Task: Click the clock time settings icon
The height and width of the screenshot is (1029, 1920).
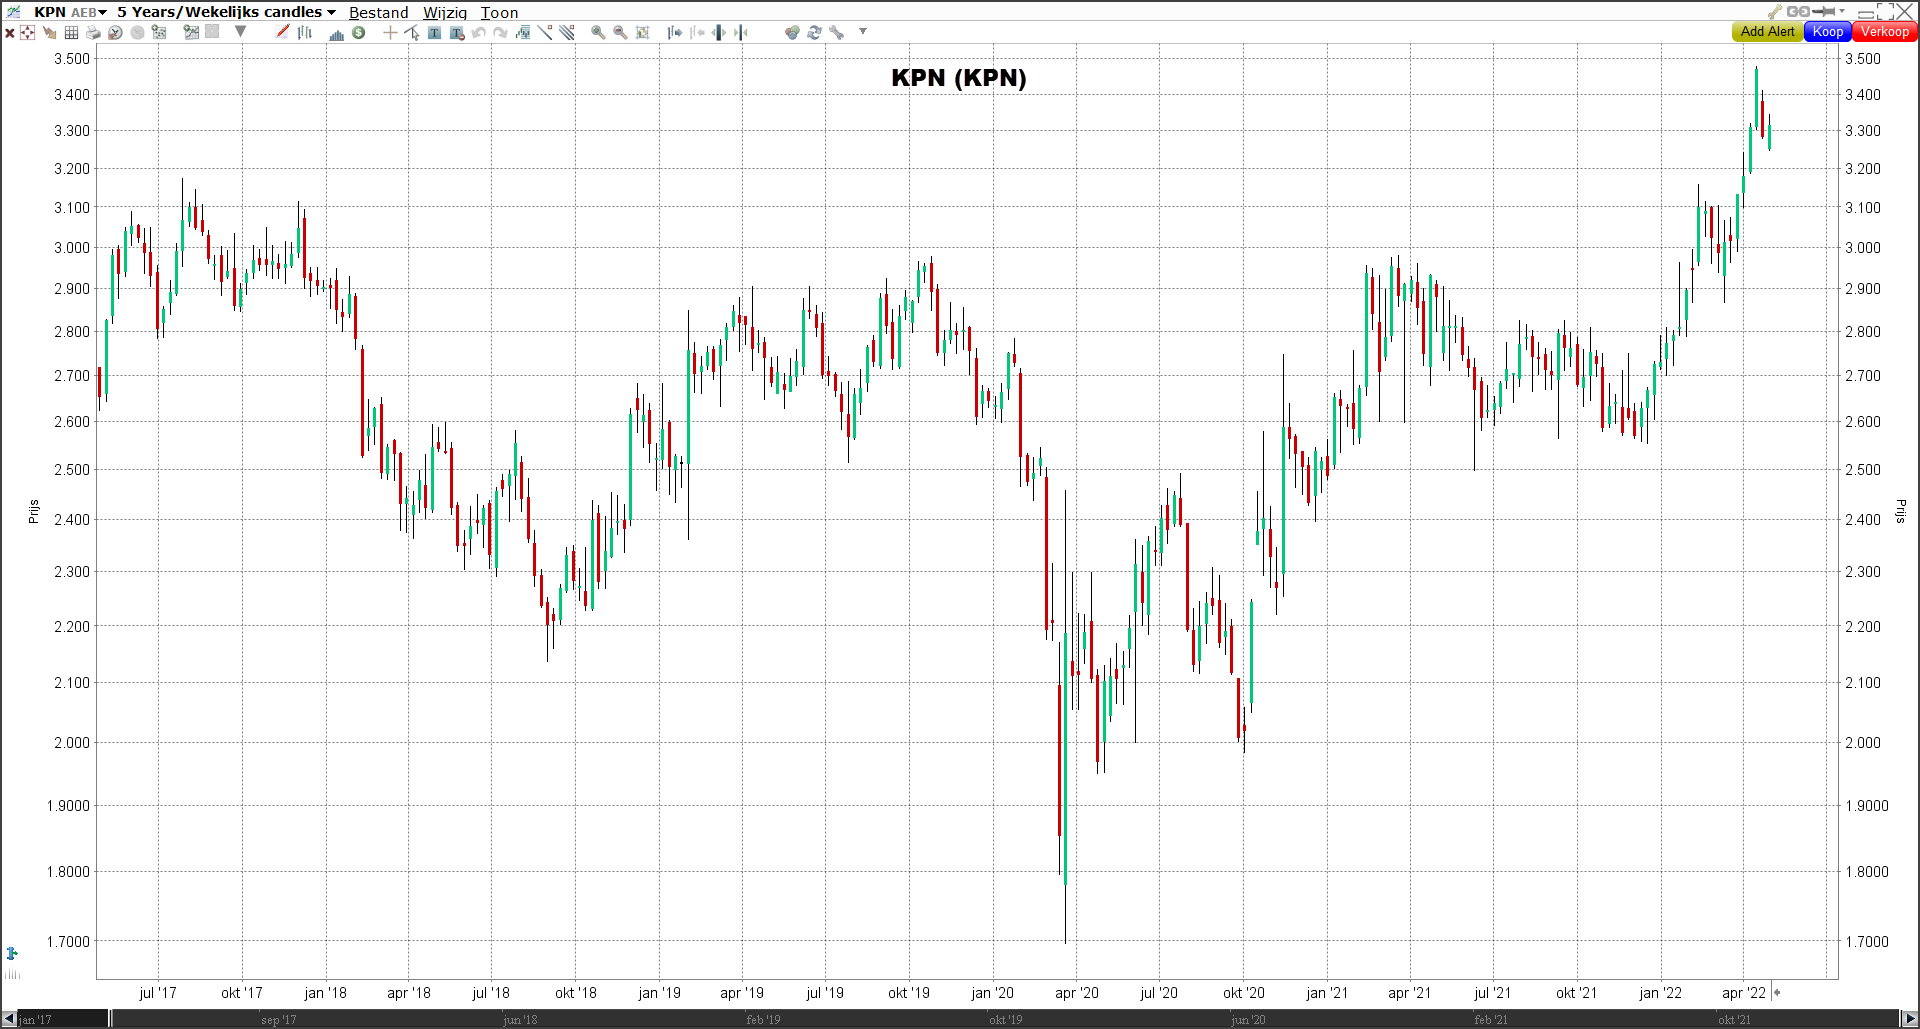Action: 115,33
